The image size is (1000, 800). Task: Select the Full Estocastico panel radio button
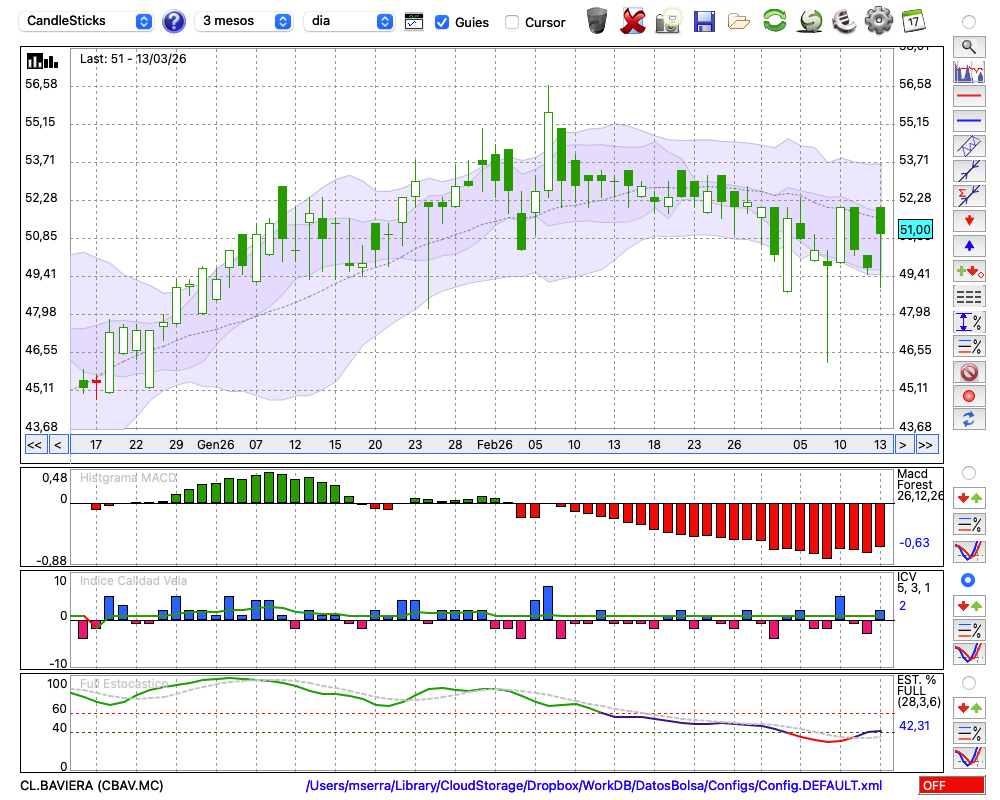(969, 683)
